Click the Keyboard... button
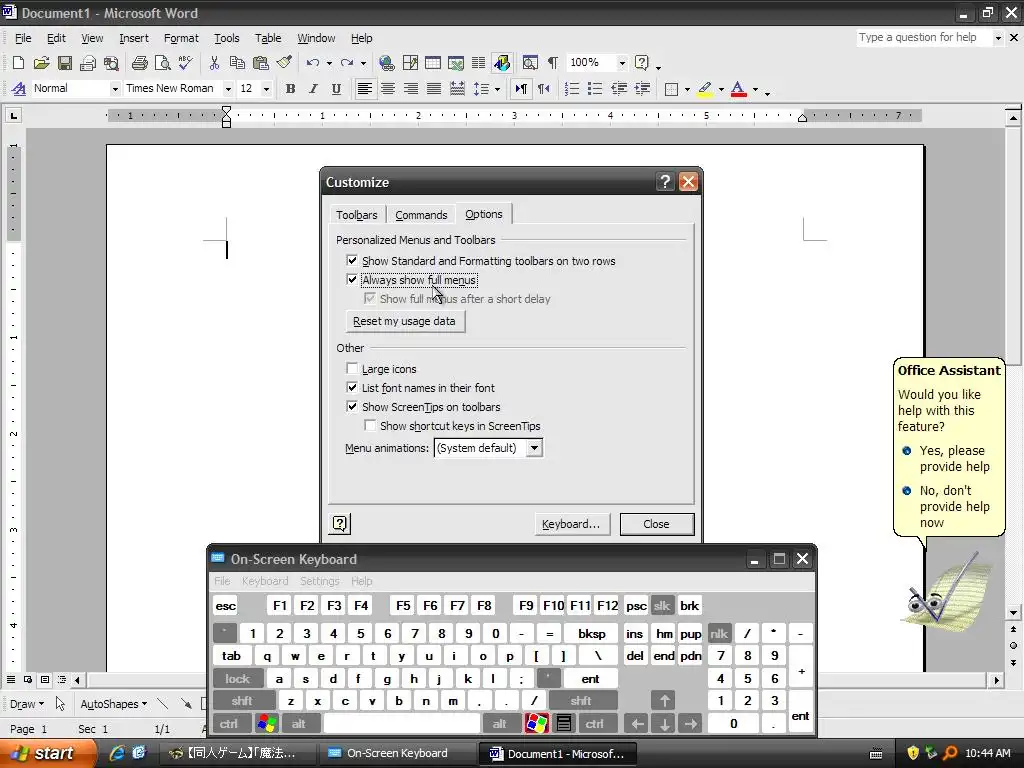The width and height of the screenshot is (1024, 768). [571, 524]
